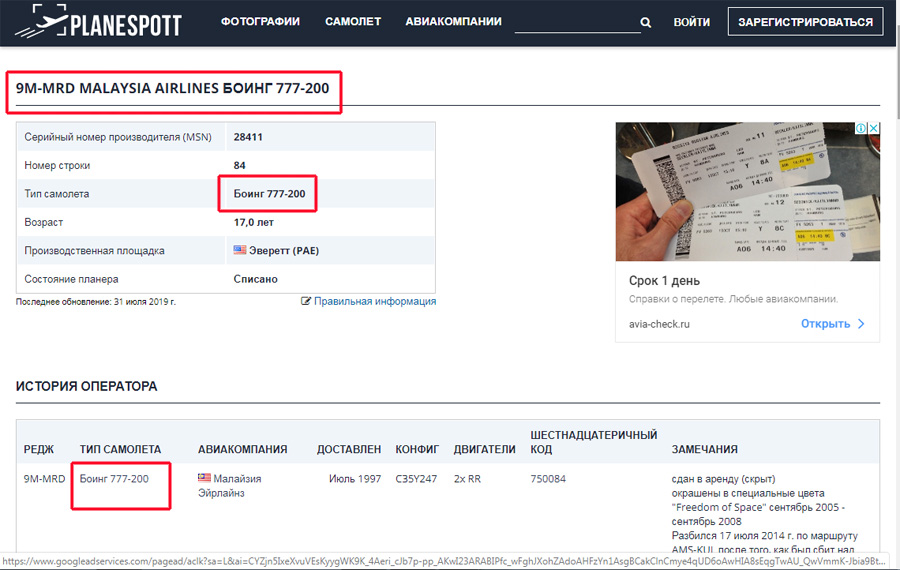Click the engines value 2x RR
Screen dimensions: 900x570
pyautogui.click(x=467, y=479)
